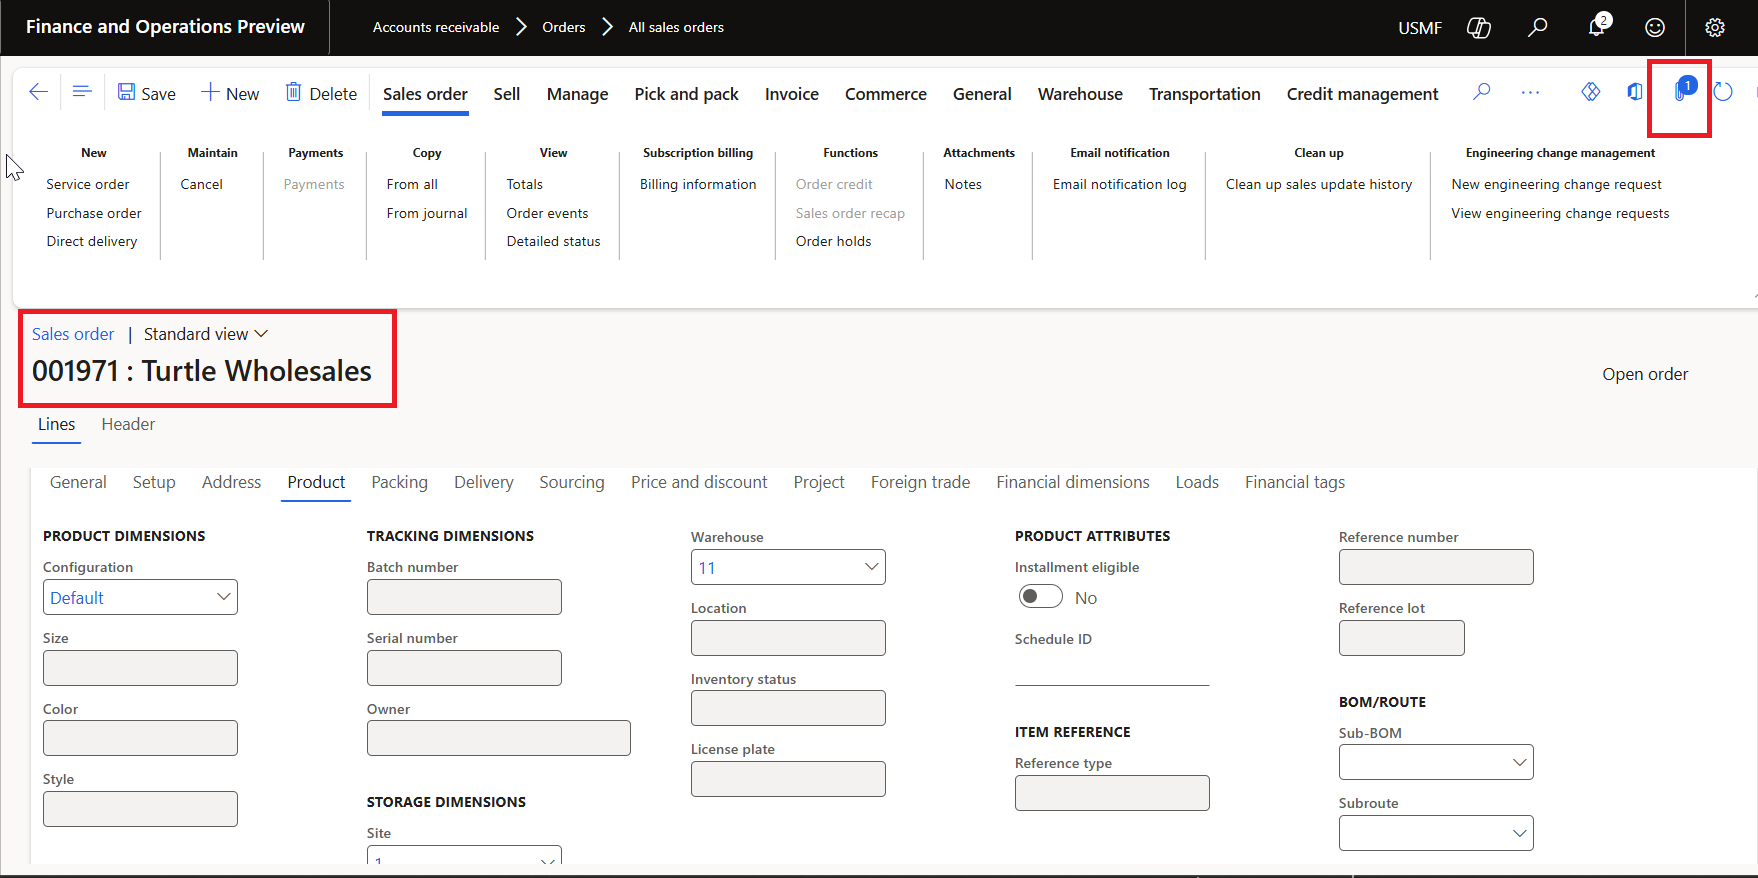1758x878 pixels.
Task: Open the Office app icon in the action pane
Action: (x=1635, y=92)
